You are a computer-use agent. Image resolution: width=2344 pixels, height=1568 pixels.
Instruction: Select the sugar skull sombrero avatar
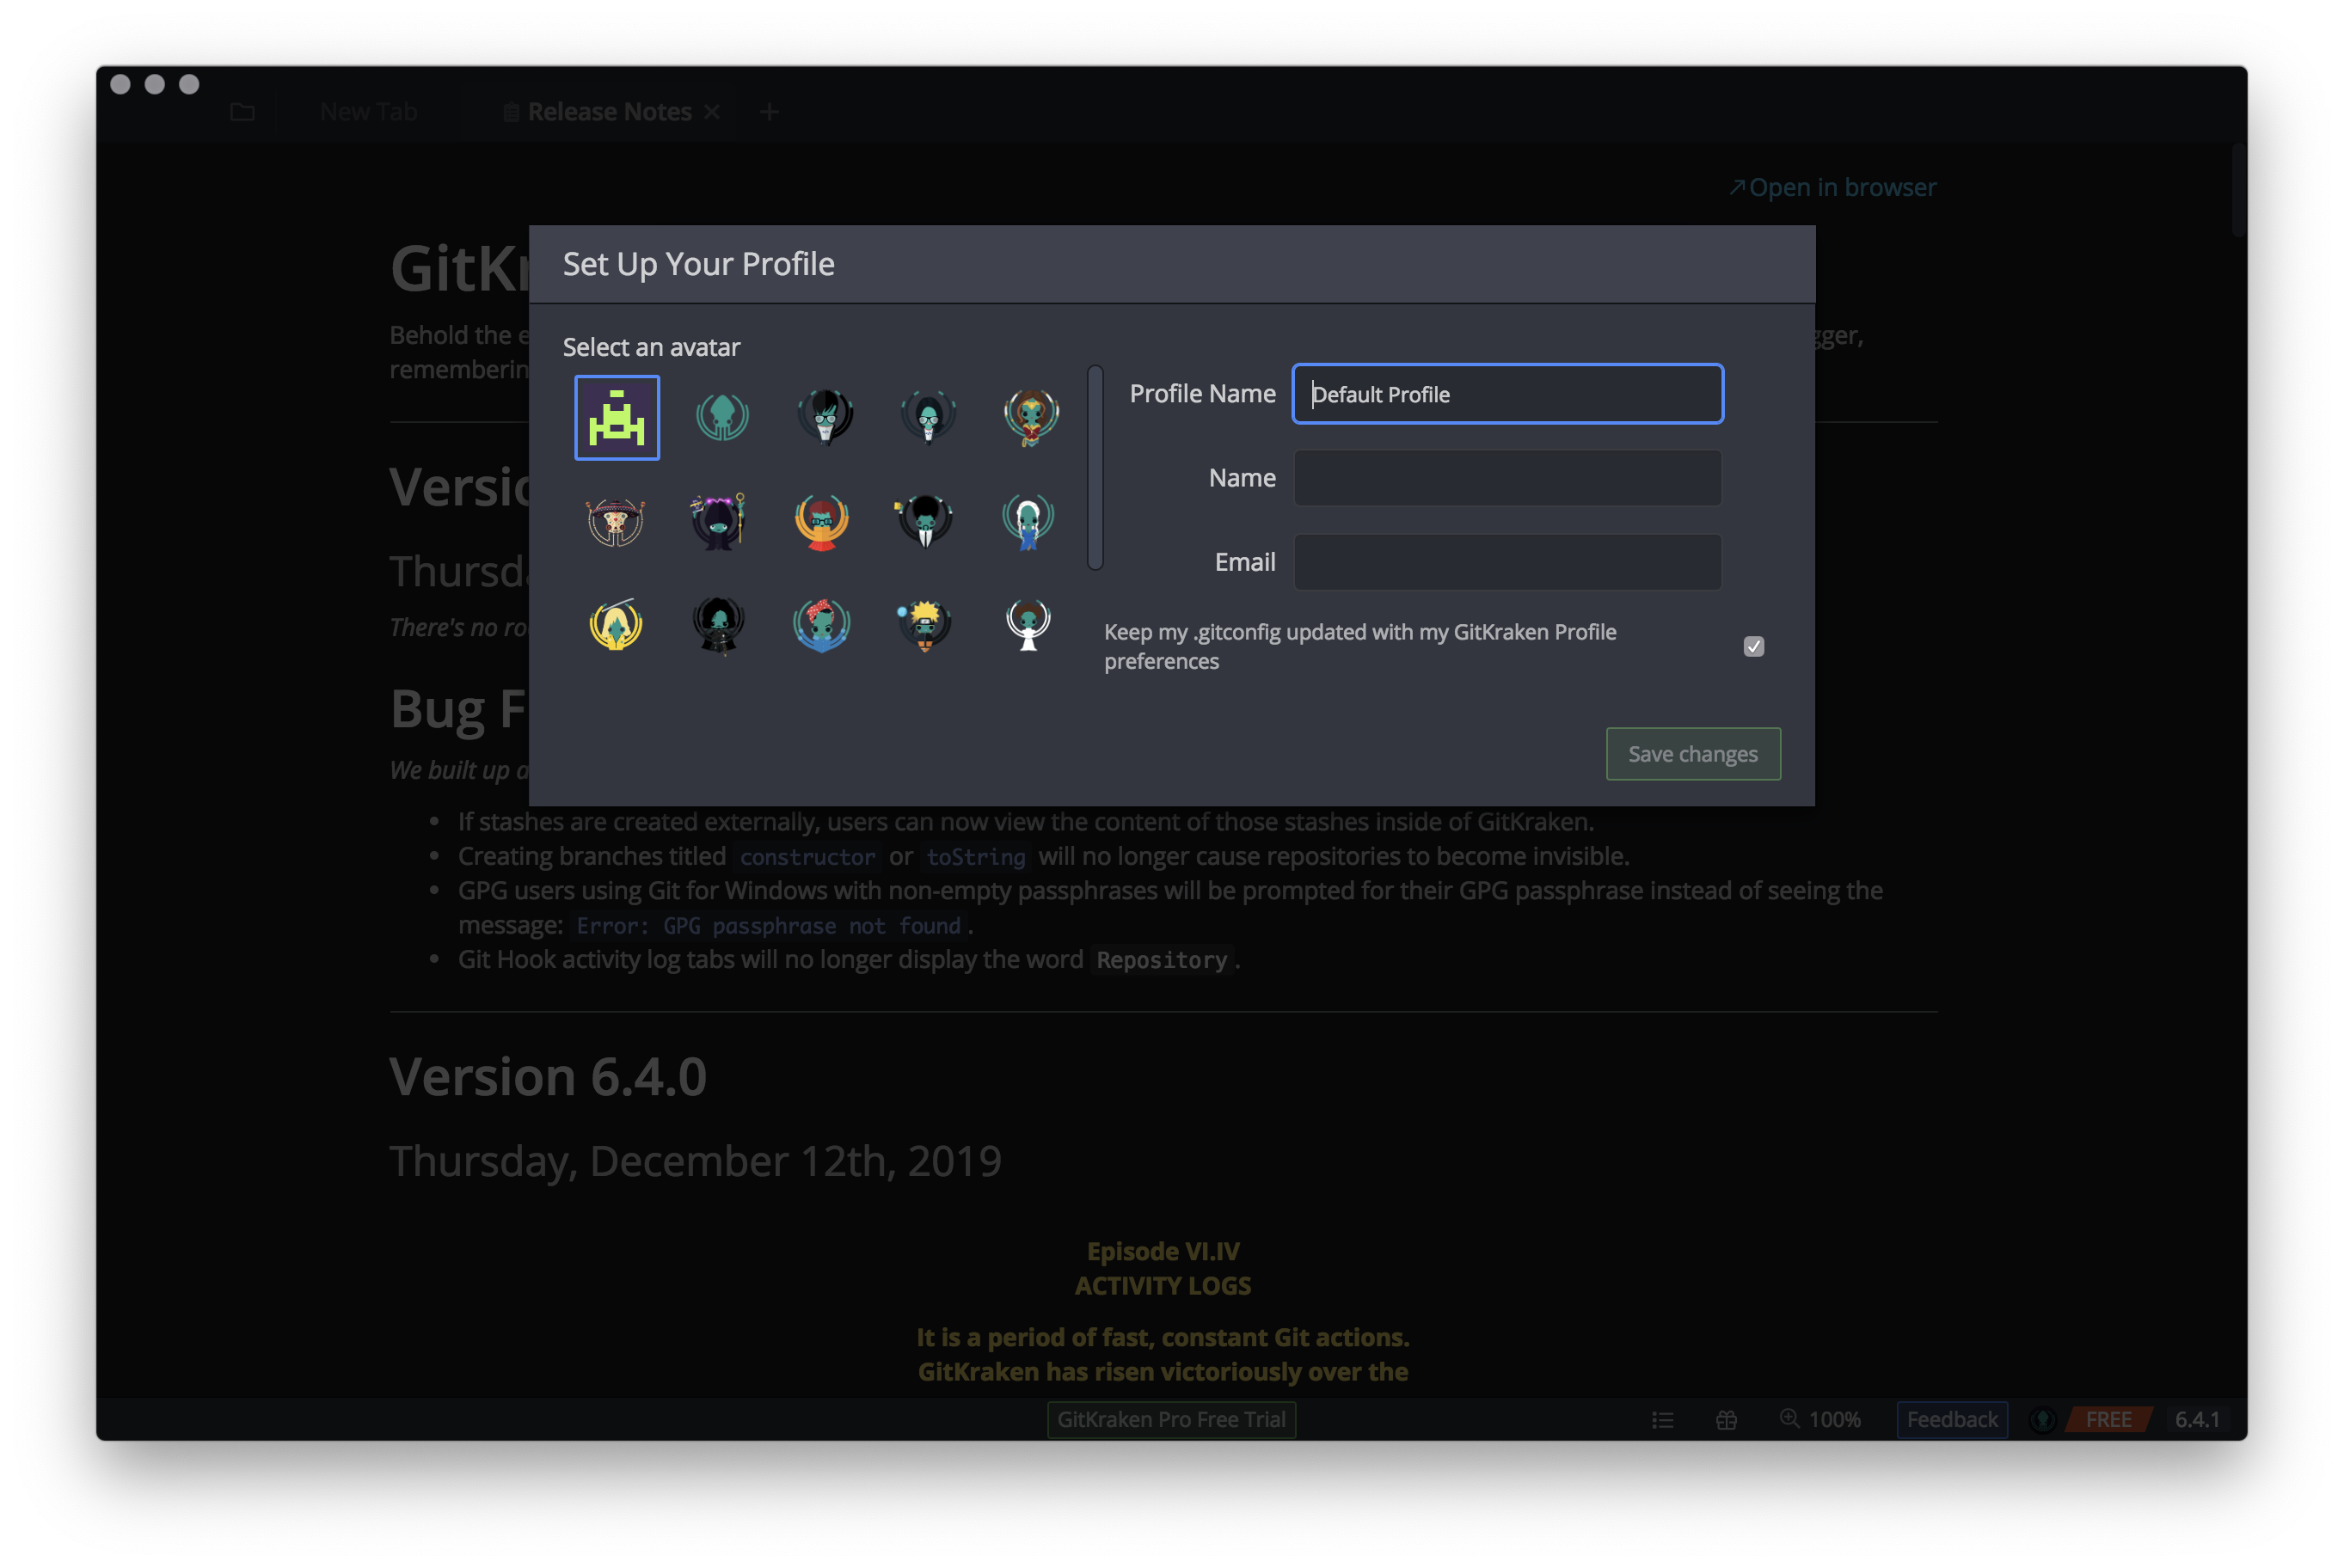(615, 521)
